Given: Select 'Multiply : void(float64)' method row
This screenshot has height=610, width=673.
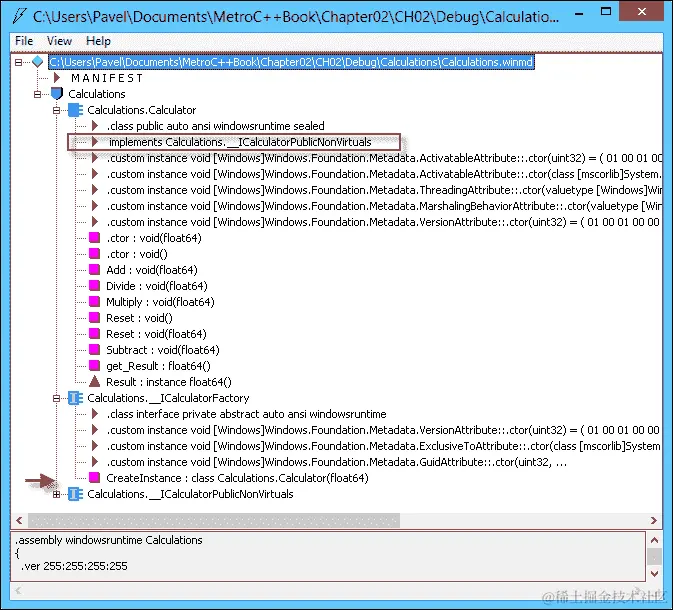Looking at the screenshot, I should coord(160,302).
